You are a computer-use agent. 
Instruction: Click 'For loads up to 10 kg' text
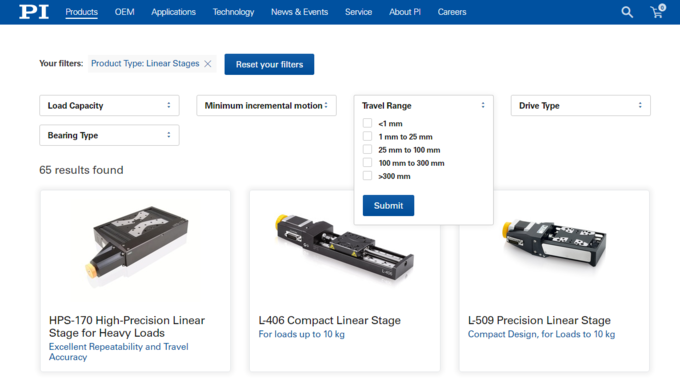(301, 334)
